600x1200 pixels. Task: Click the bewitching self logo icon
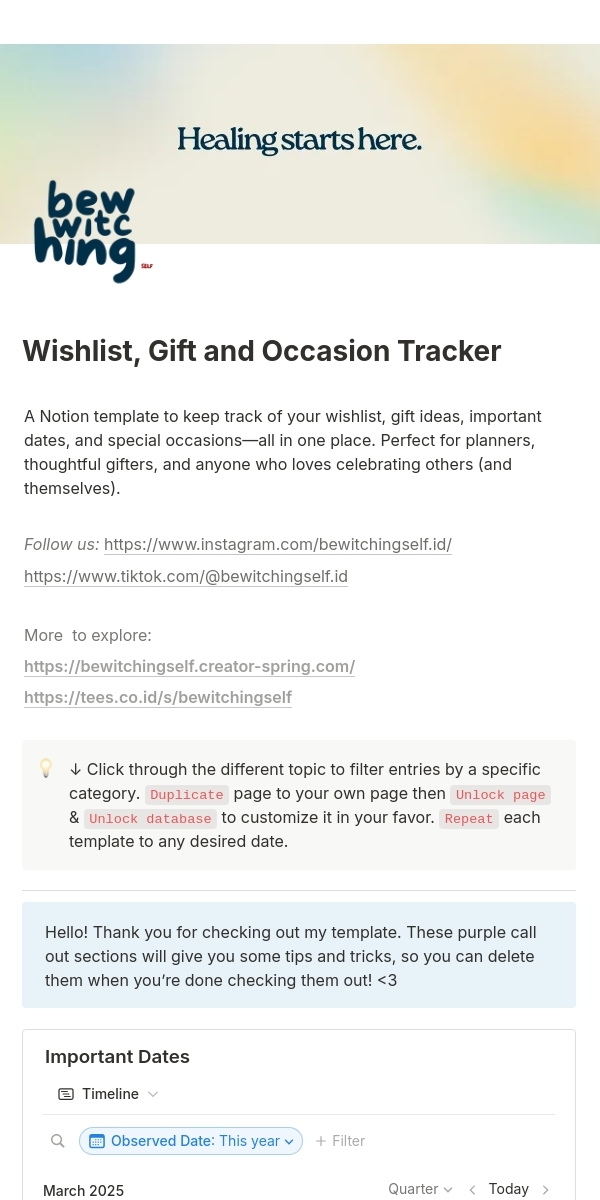coord(89,232)
